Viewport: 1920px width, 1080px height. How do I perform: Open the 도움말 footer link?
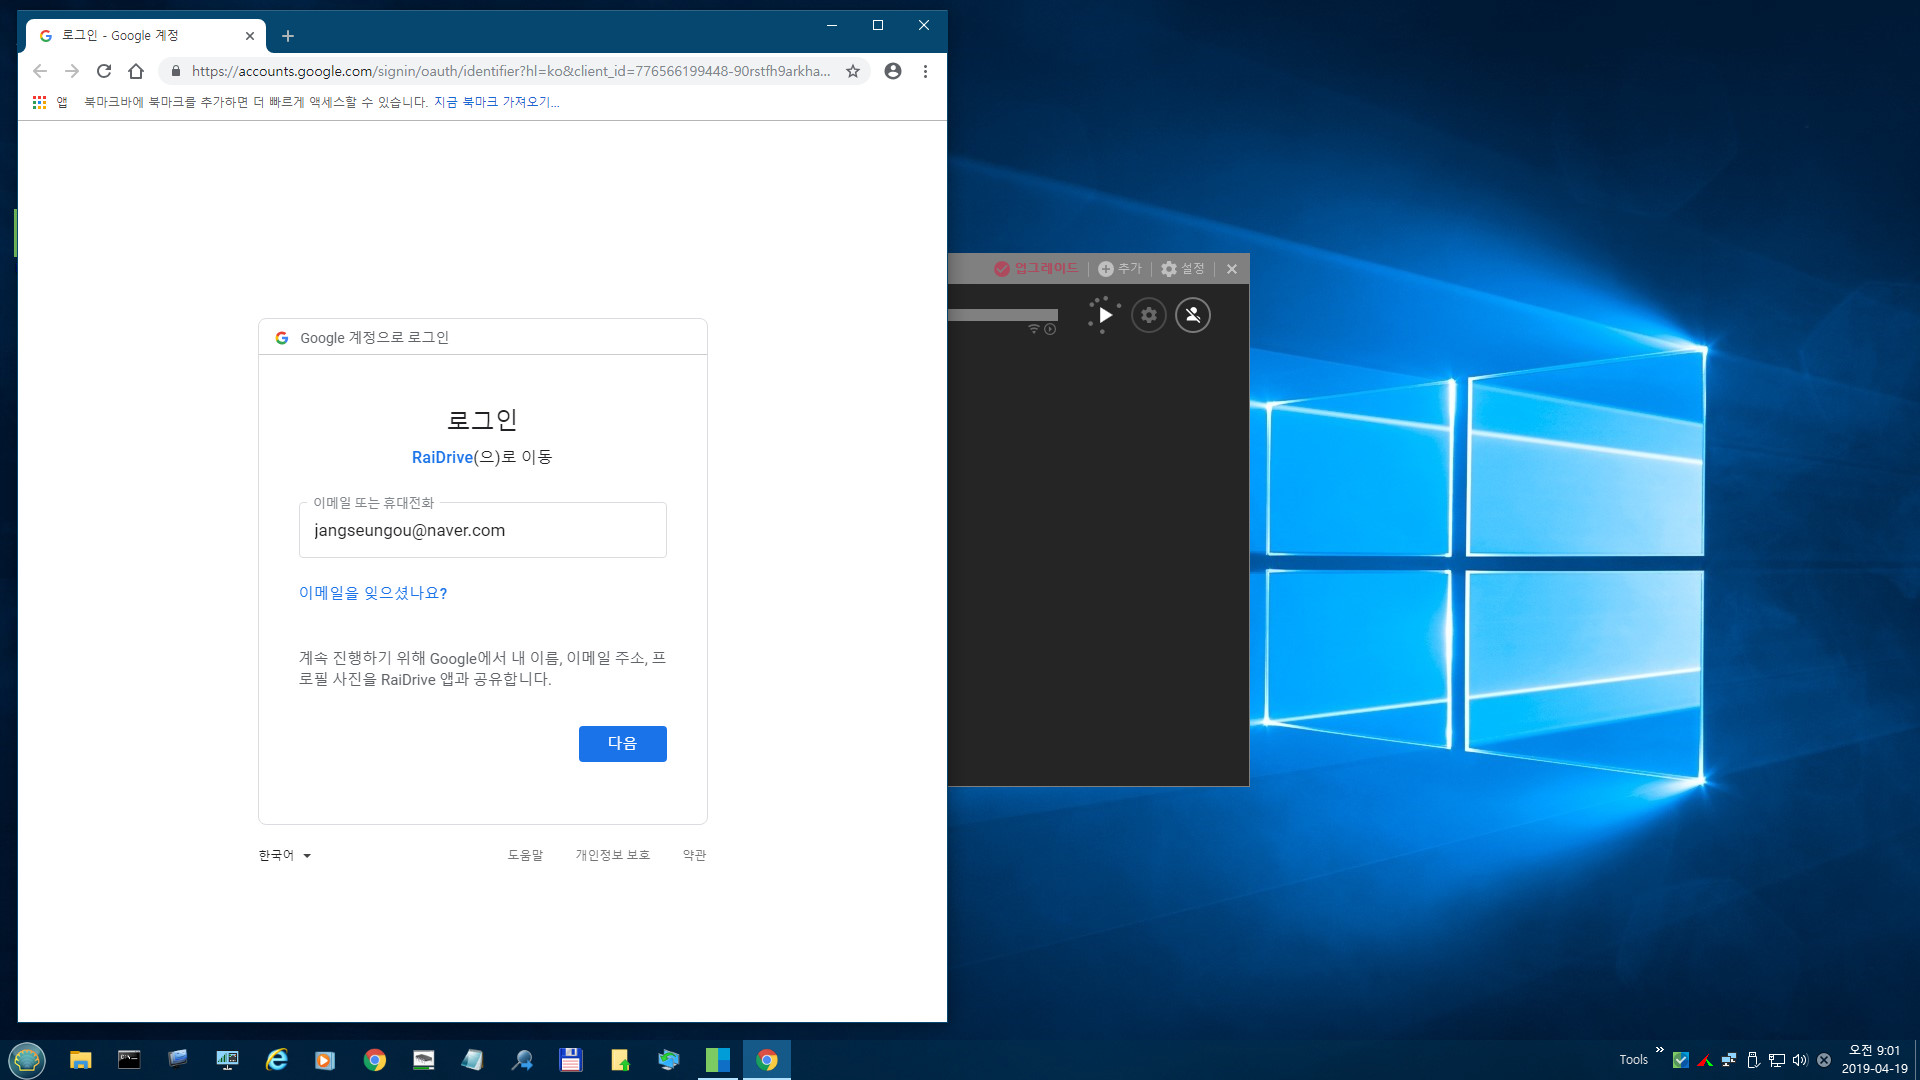coord(525,855)
